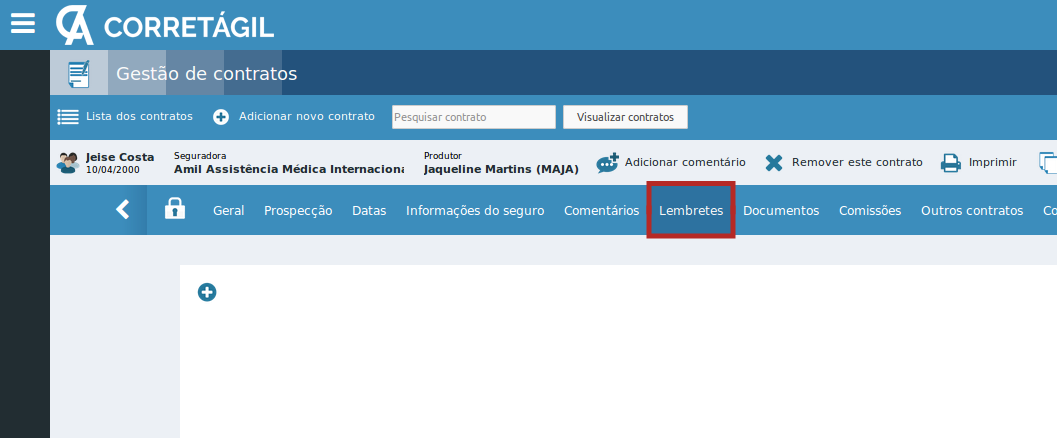Click the CorretÁgil logo
Screen dimensions: 1057x438
[x=164, y=26]
